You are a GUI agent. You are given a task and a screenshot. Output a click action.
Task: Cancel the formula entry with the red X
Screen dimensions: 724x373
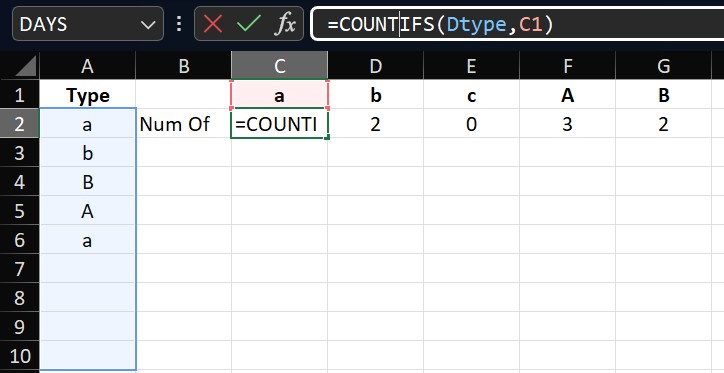(x=213, y=24)
